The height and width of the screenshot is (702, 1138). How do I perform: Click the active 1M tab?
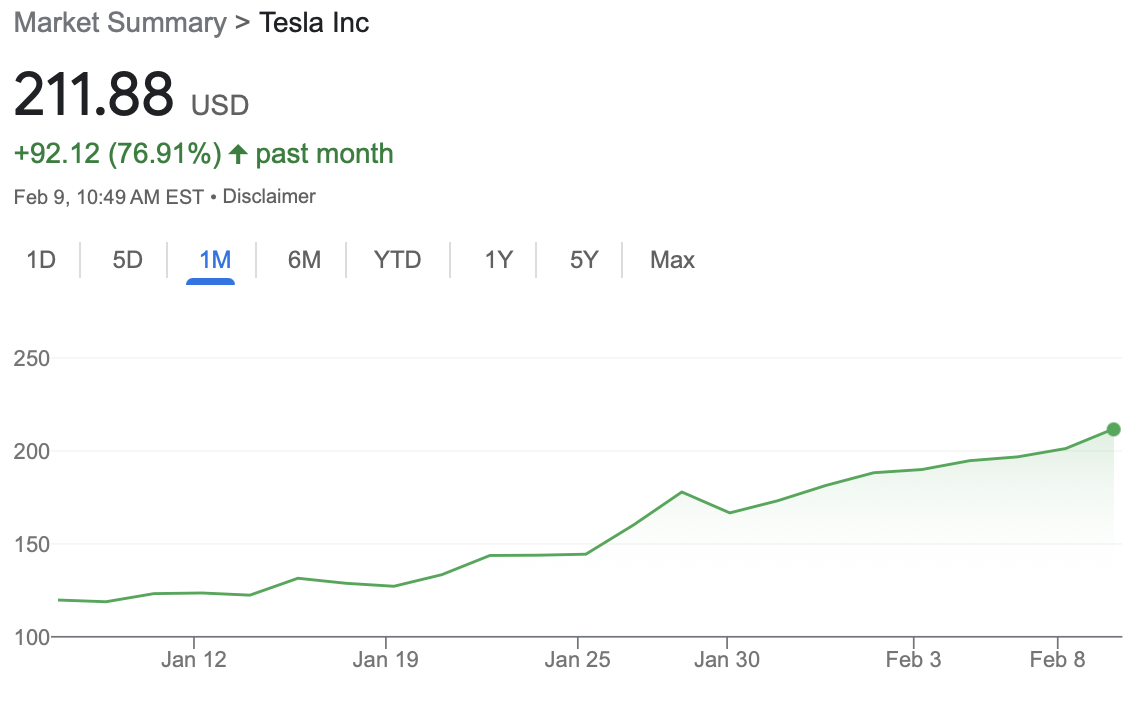pos(215,261)
